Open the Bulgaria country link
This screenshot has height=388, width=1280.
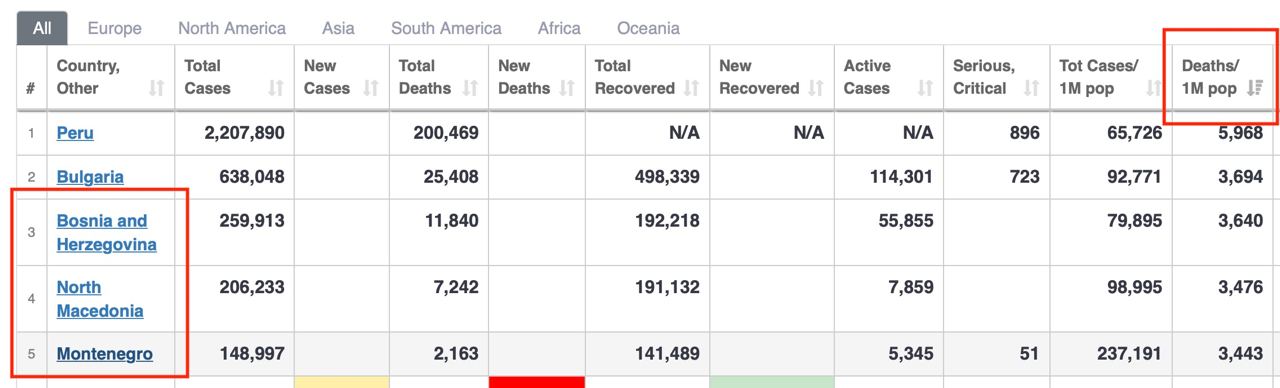[x=90, y=177]
